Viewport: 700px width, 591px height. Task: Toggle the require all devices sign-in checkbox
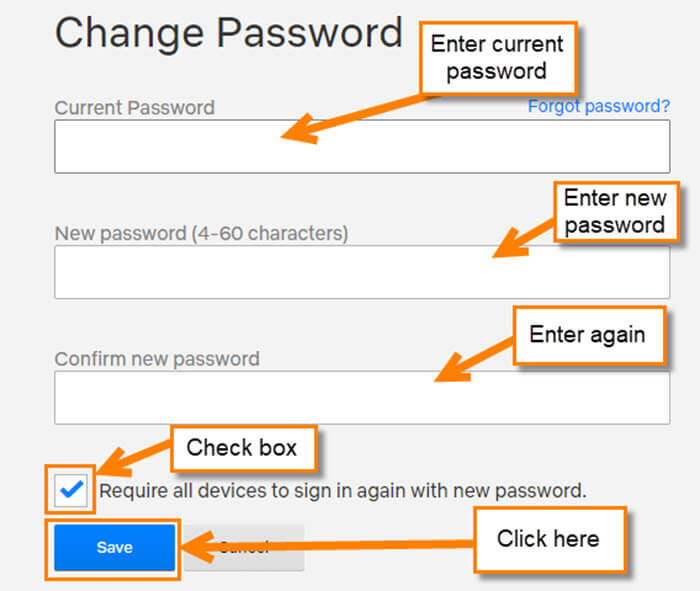71,490
